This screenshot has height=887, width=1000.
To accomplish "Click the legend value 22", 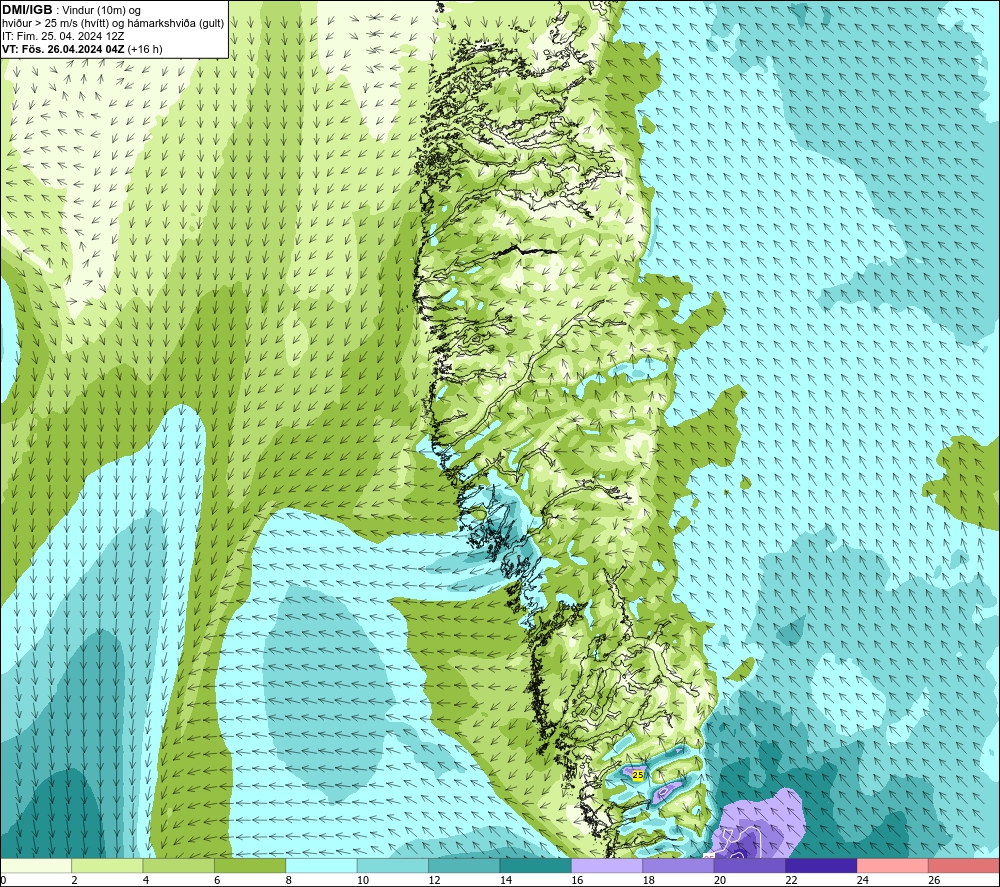I will 791,880.
